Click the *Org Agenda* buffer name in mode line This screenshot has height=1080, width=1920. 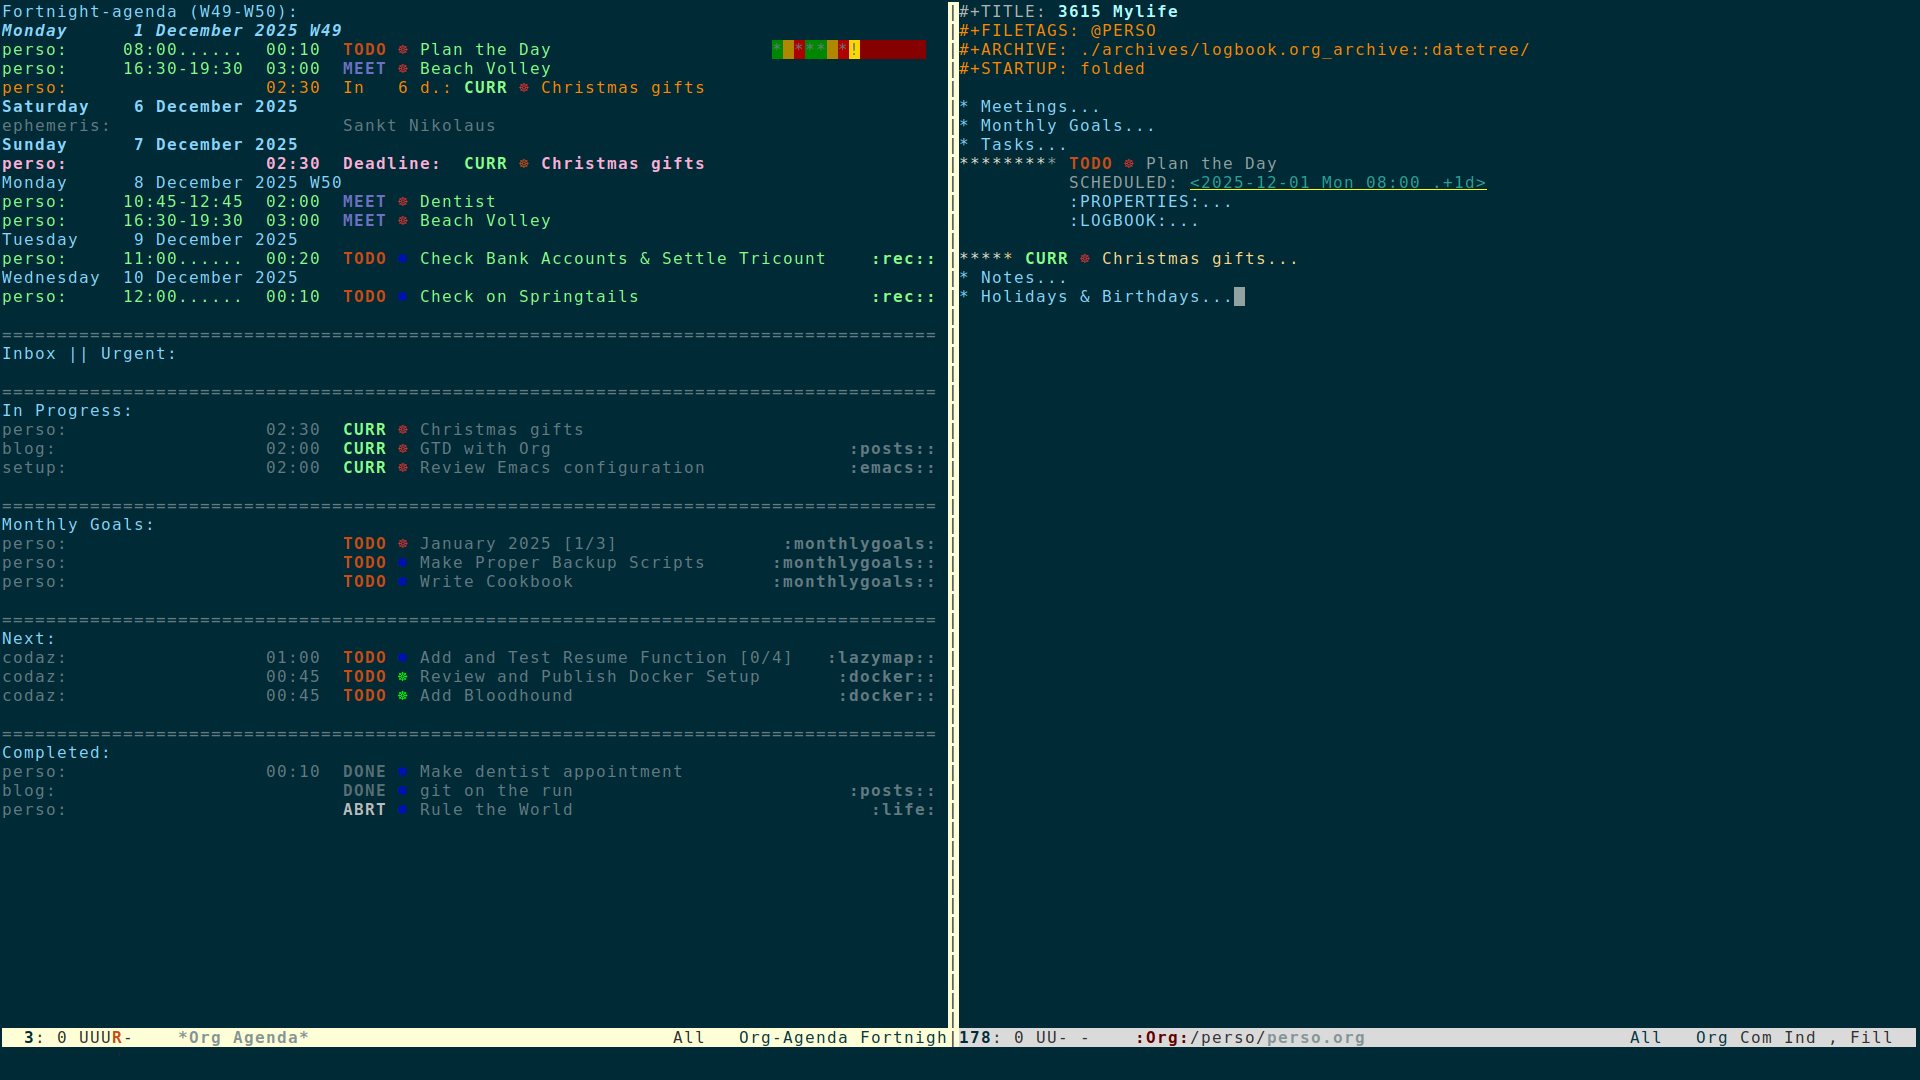point(243,1038)
